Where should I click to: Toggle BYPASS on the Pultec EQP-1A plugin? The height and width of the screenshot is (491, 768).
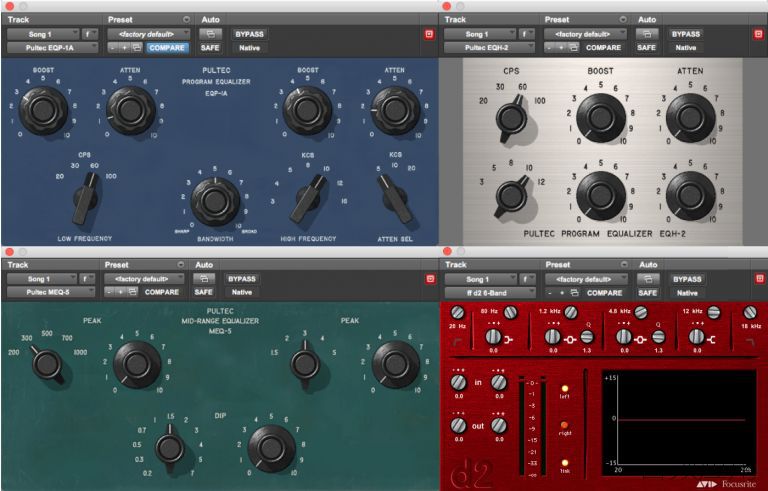(x=249, y=34)
